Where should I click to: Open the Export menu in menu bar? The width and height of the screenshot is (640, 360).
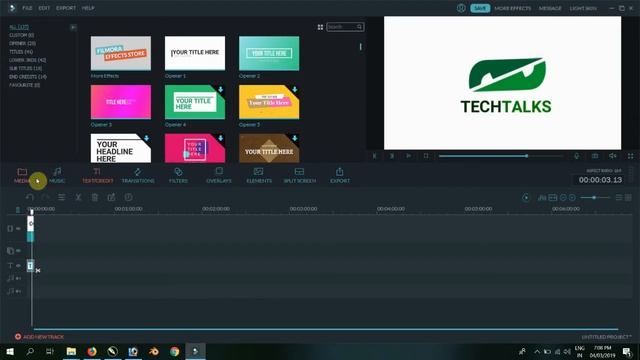66,8
